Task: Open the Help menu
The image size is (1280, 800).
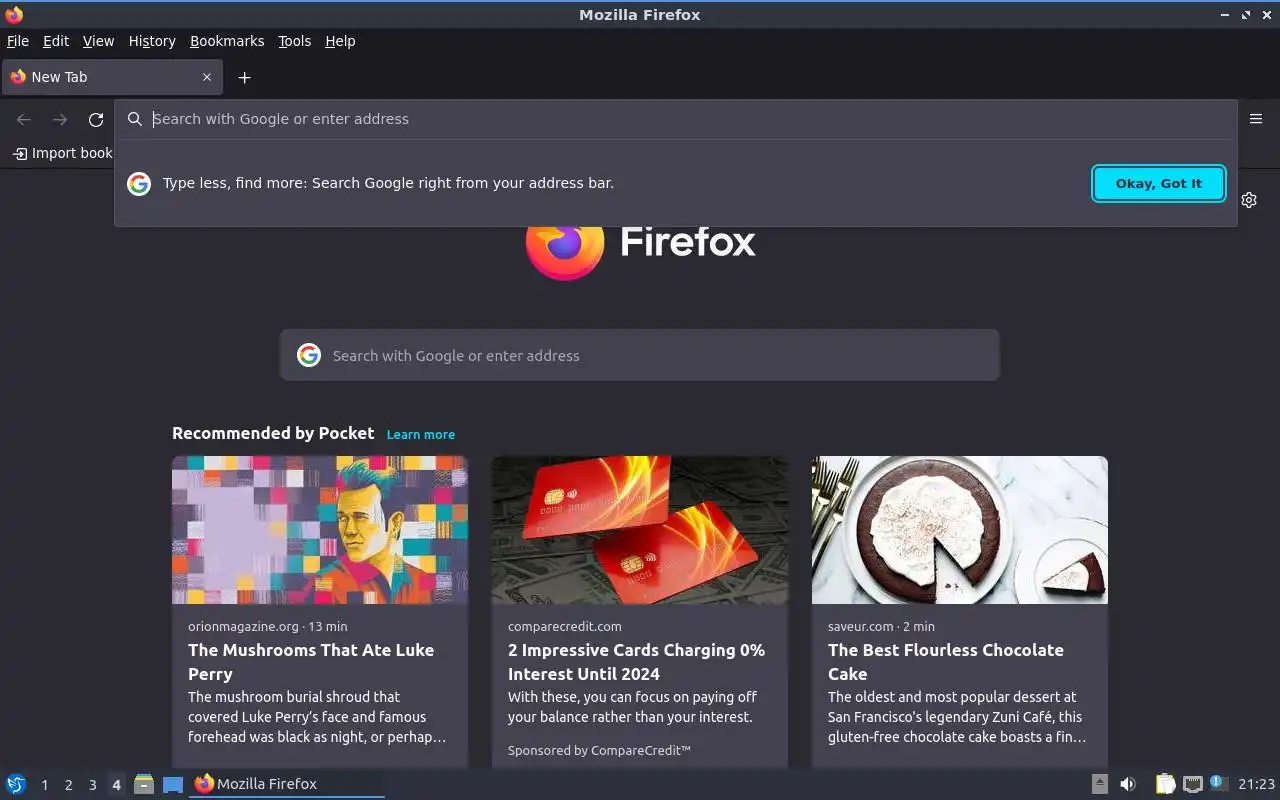Action: pyautogui.click(x=340, y=41)
